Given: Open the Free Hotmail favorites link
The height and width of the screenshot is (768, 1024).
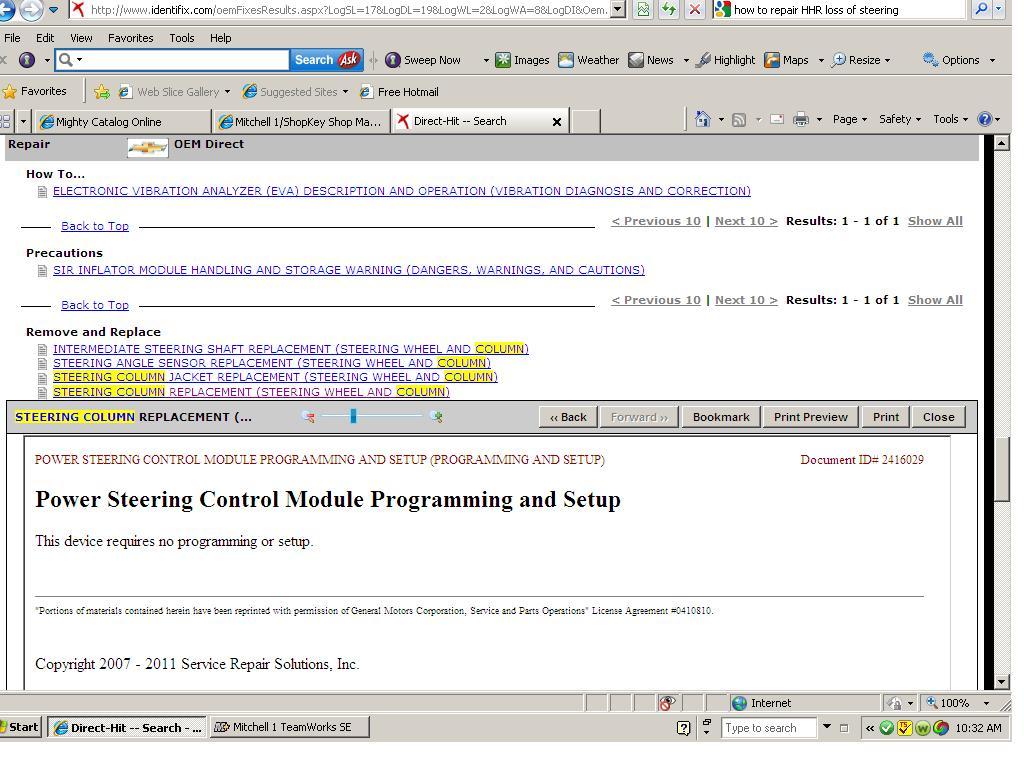Looking at the screenshot, I should click(400, 92).
